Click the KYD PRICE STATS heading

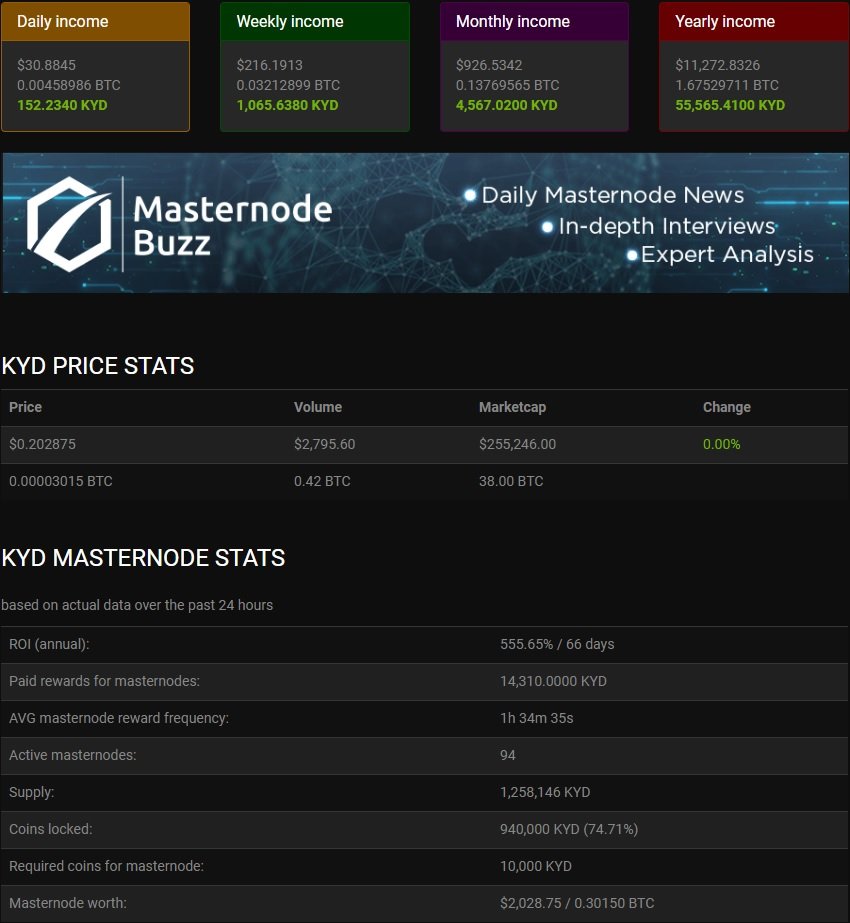(98, 366)
